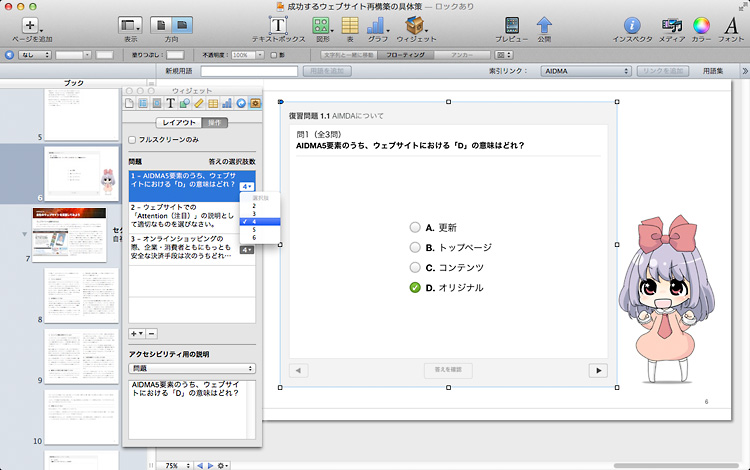Select the Widget inspector gear icon
Viewport: 750px width, 470px height.
tap(255, 103)
